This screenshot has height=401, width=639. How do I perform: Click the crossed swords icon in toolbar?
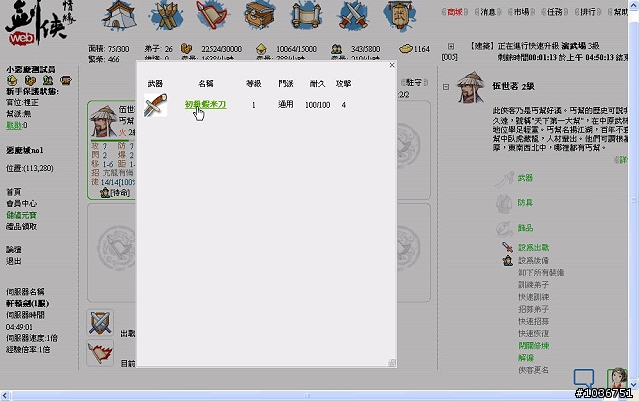pyautogui.click(x=353, y=16)
